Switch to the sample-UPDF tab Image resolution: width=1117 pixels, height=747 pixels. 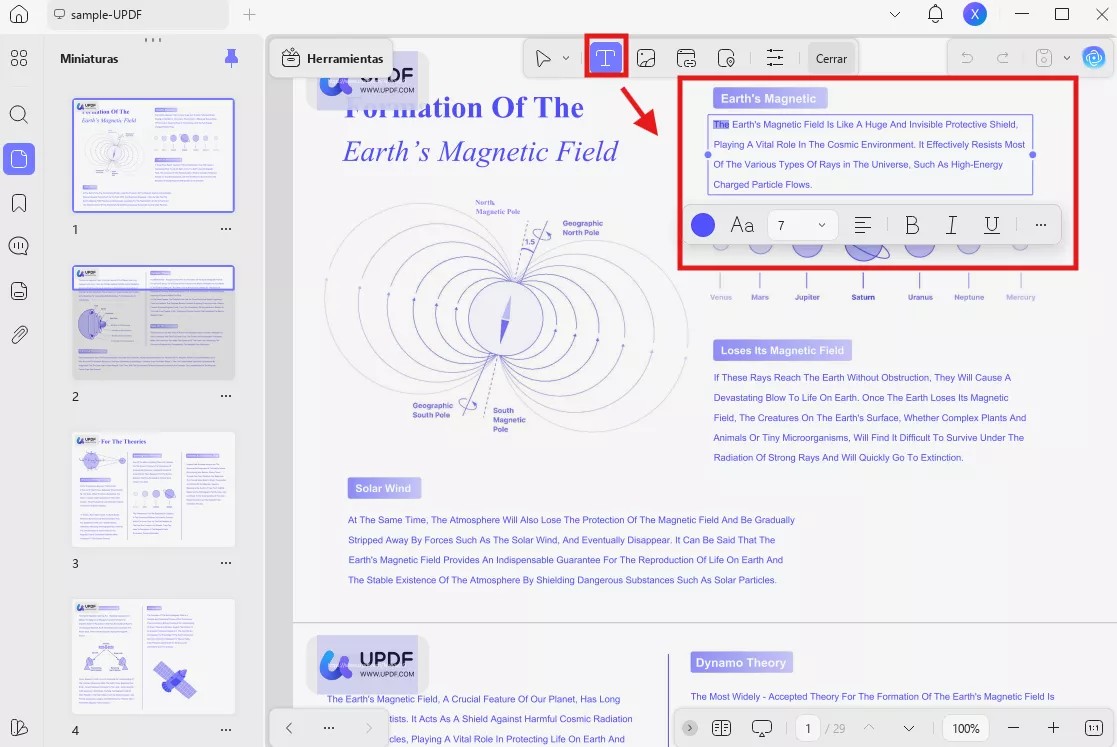click(x=137, y=14)
